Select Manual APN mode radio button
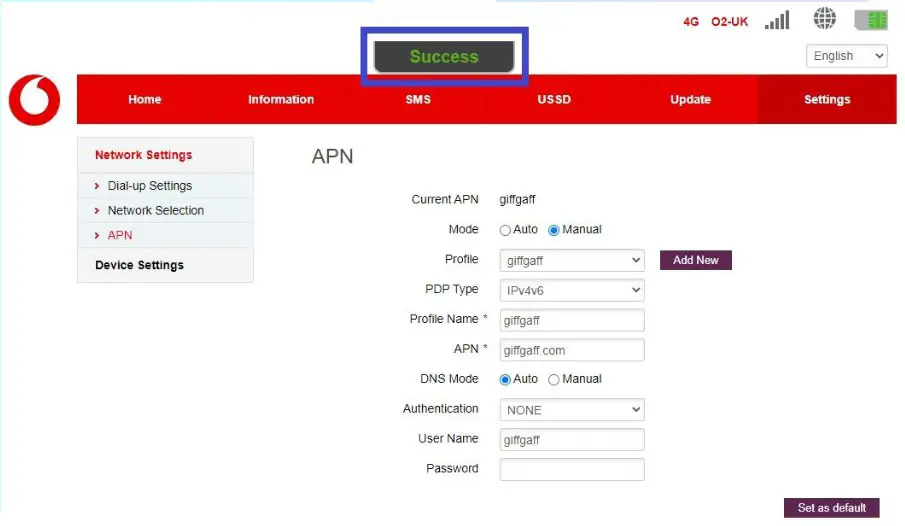The image size is (905, 526). [554, 230]
